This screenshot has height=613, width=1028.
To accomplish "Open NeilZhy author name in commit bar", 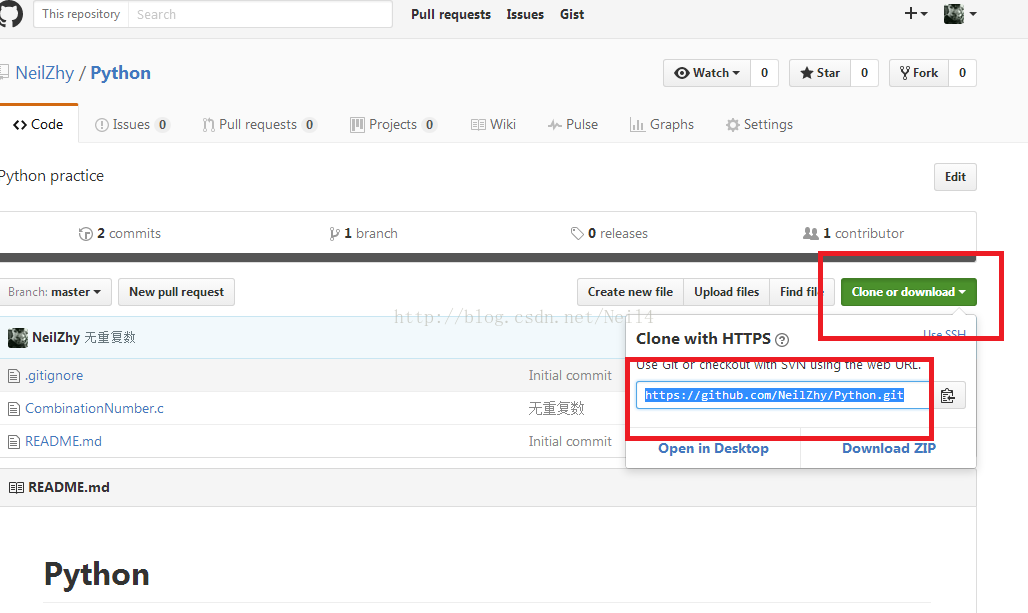I will (56, 338).
